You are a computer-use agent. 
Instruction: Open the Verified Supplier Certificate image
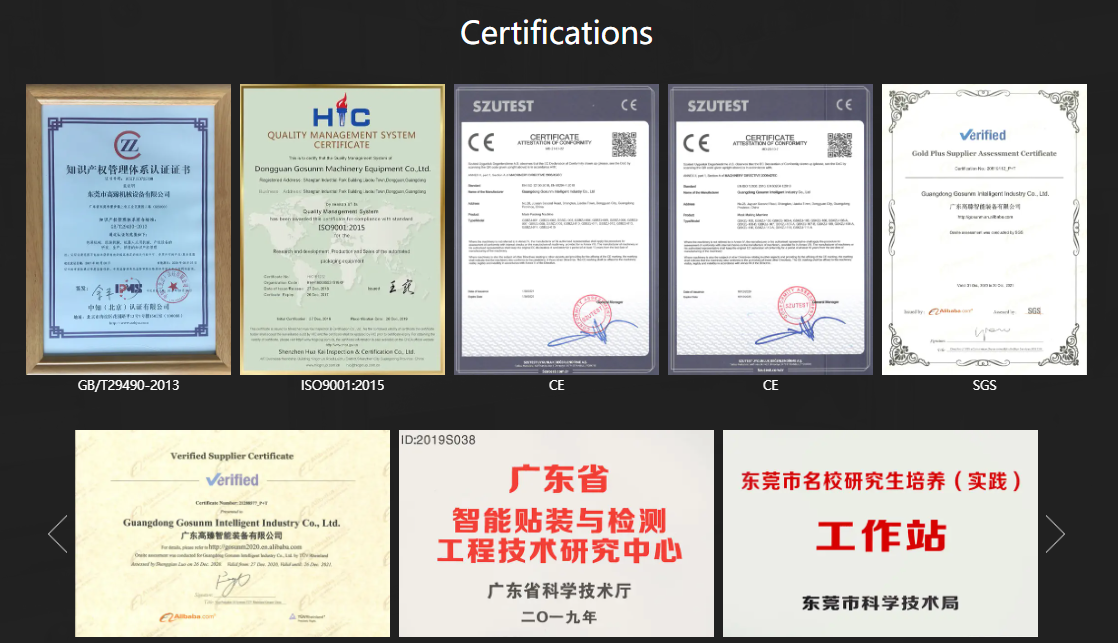click(x=232, y=533)
